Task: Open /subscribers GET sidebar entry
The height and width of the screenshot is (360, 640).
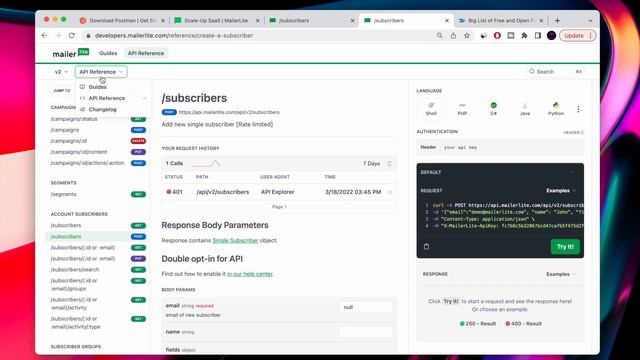Action: coord(98,225)
